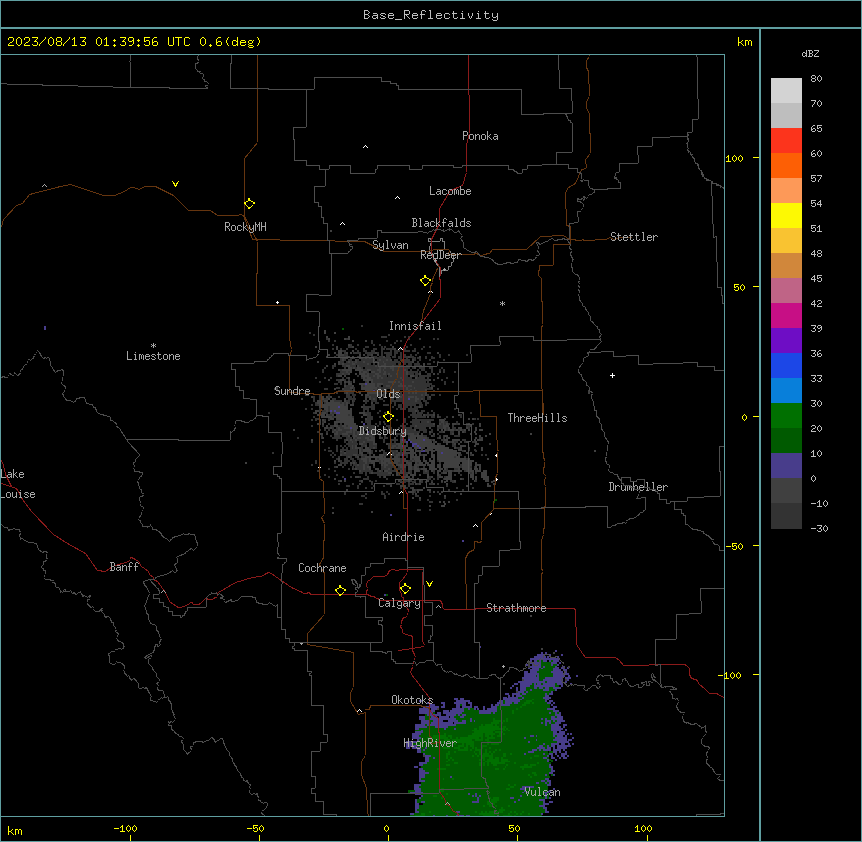
Task: Click the yellow V marker northwest of RockyMH
Action: click(x=175, y=184)
